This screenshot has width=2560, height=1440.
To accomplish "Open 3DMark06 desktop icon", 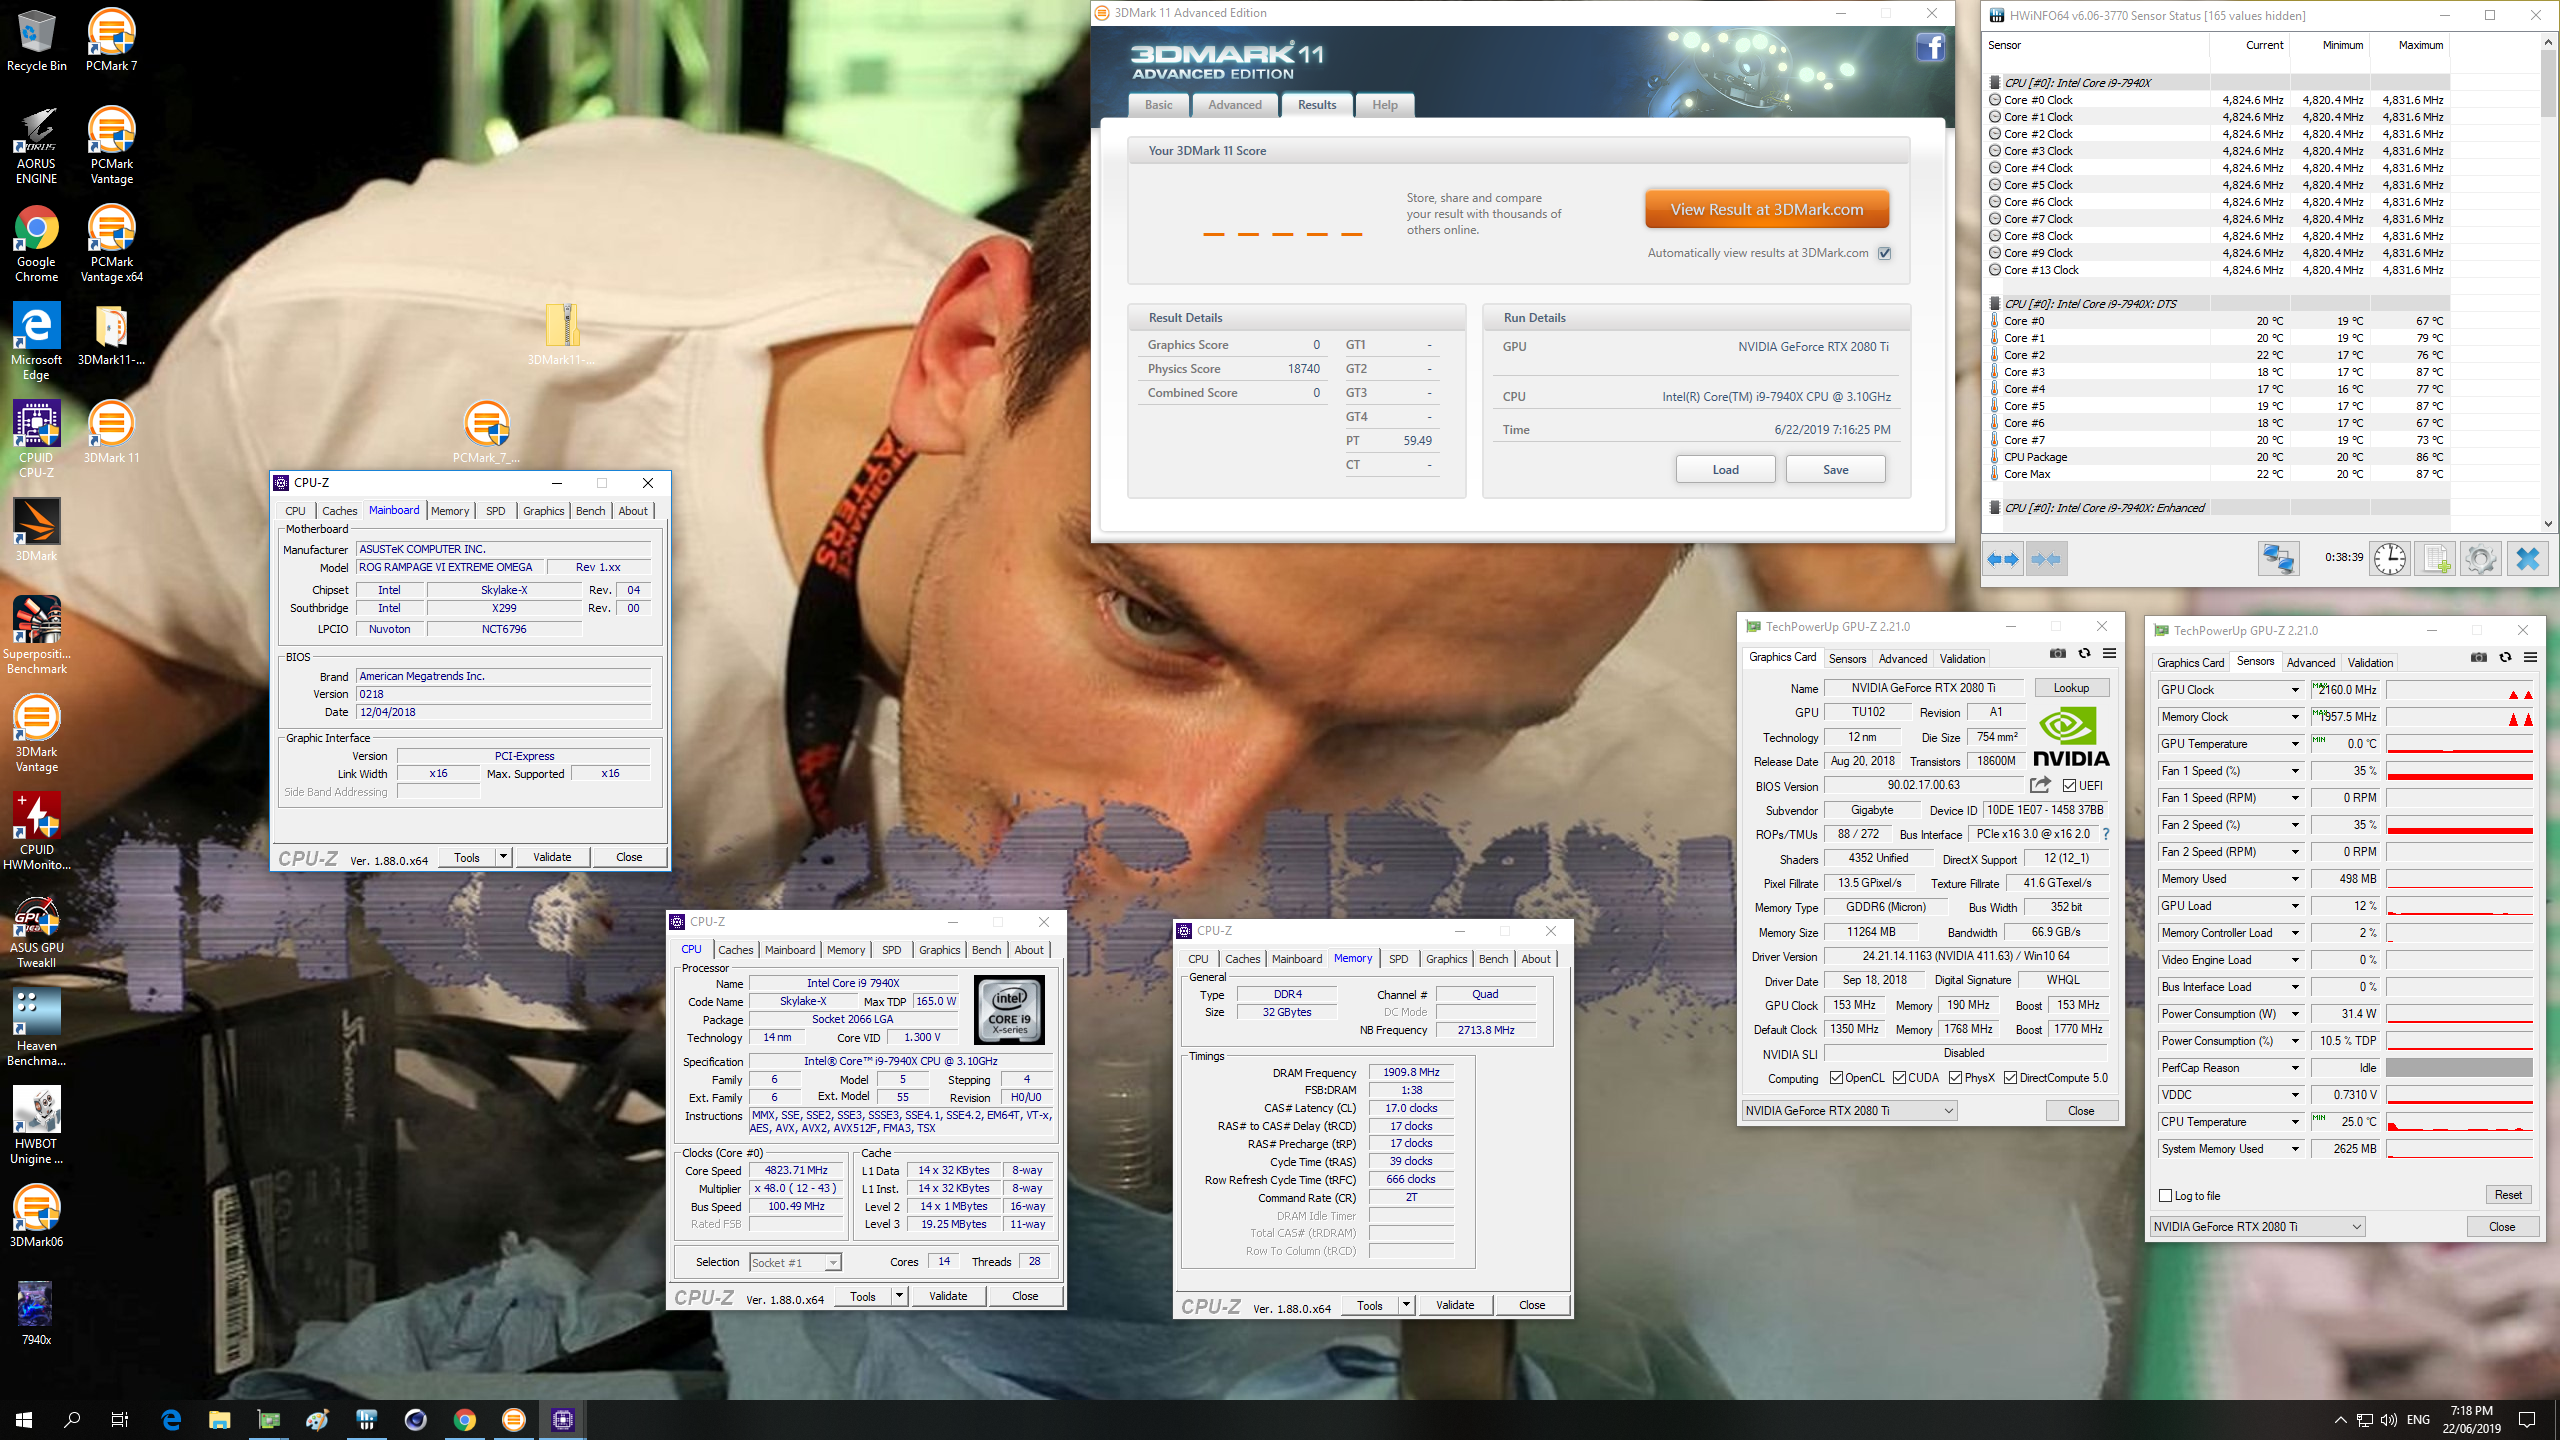I will (x=37, y=1216).
